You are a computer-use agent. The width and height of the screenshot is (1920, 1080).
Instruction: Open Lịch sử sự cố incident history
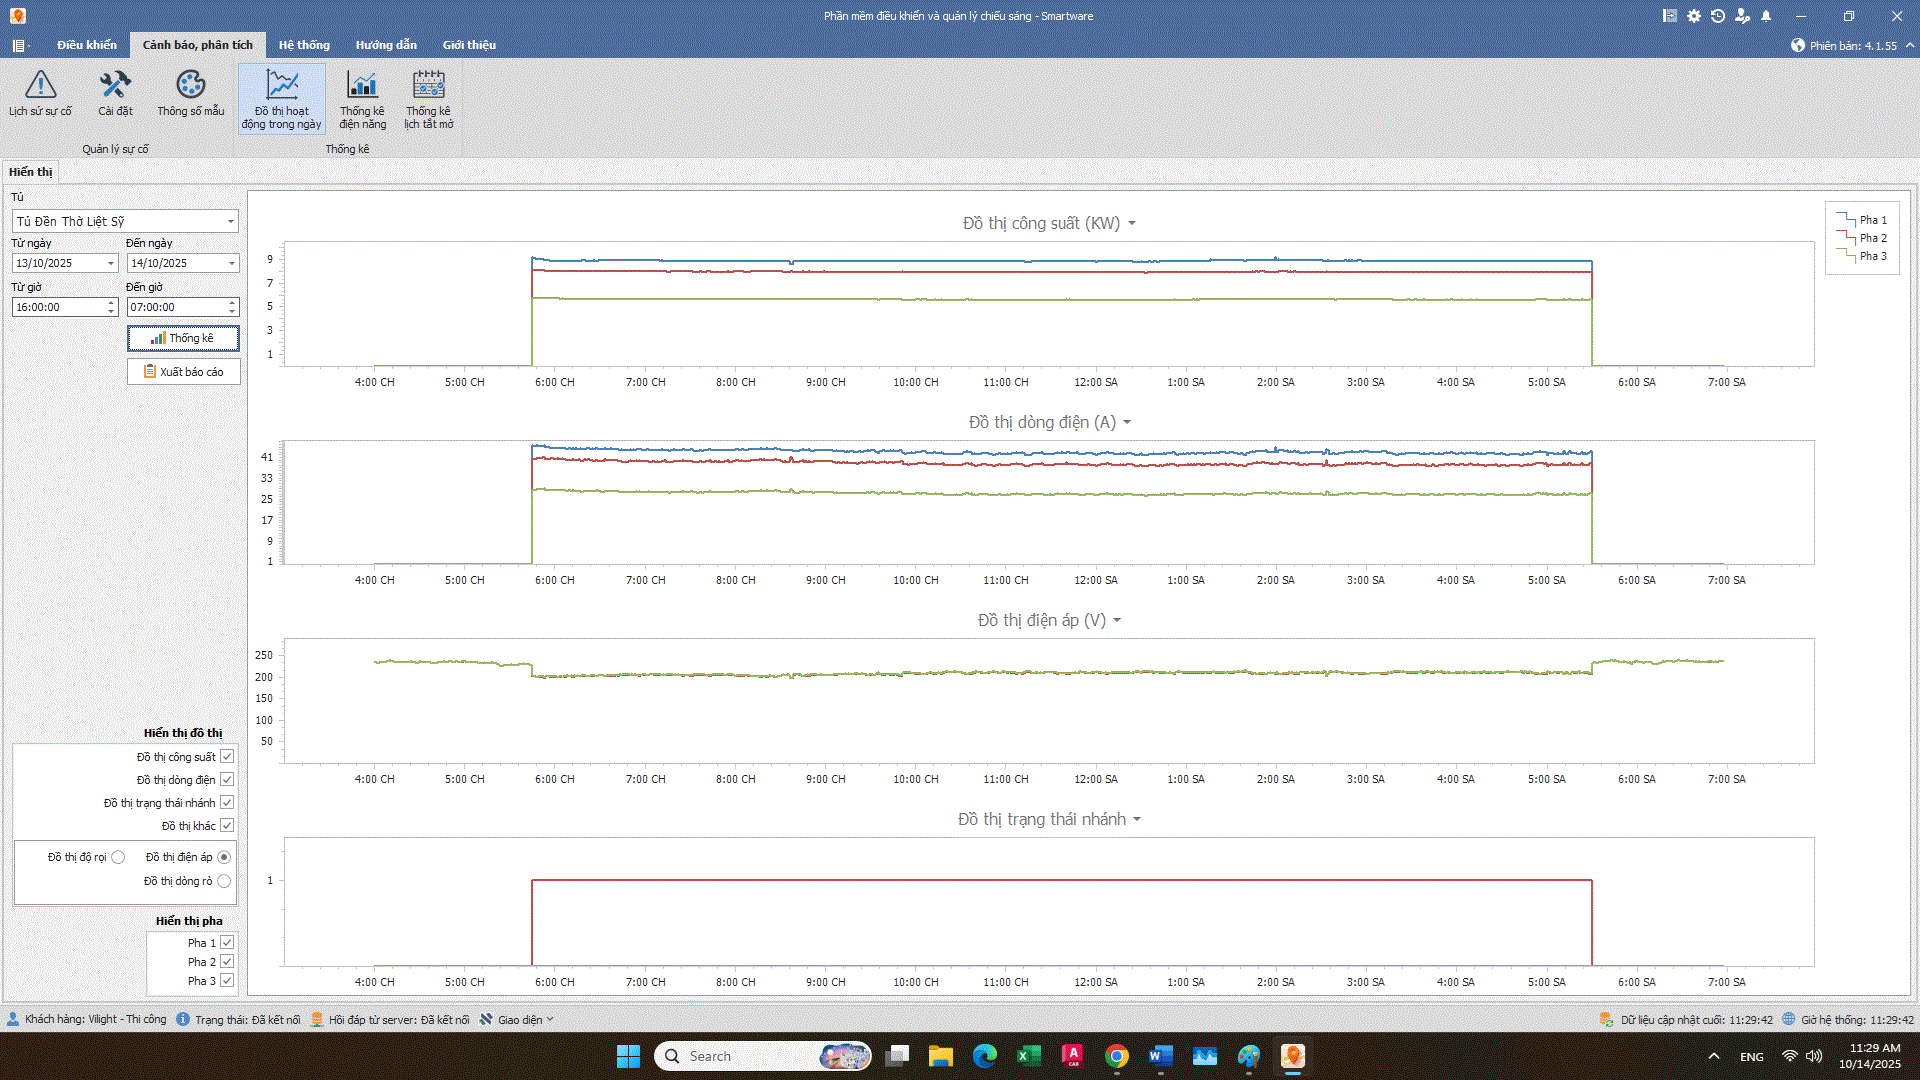pos(40,94)
